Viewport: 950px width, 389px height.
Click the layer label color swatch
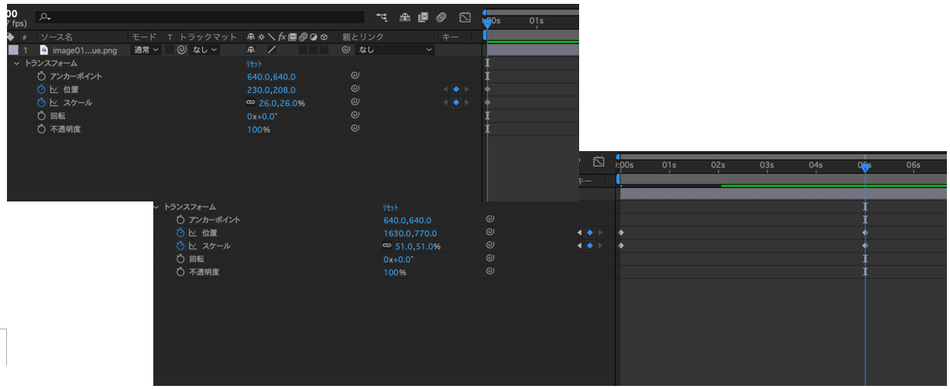click(x=13, y=50)
